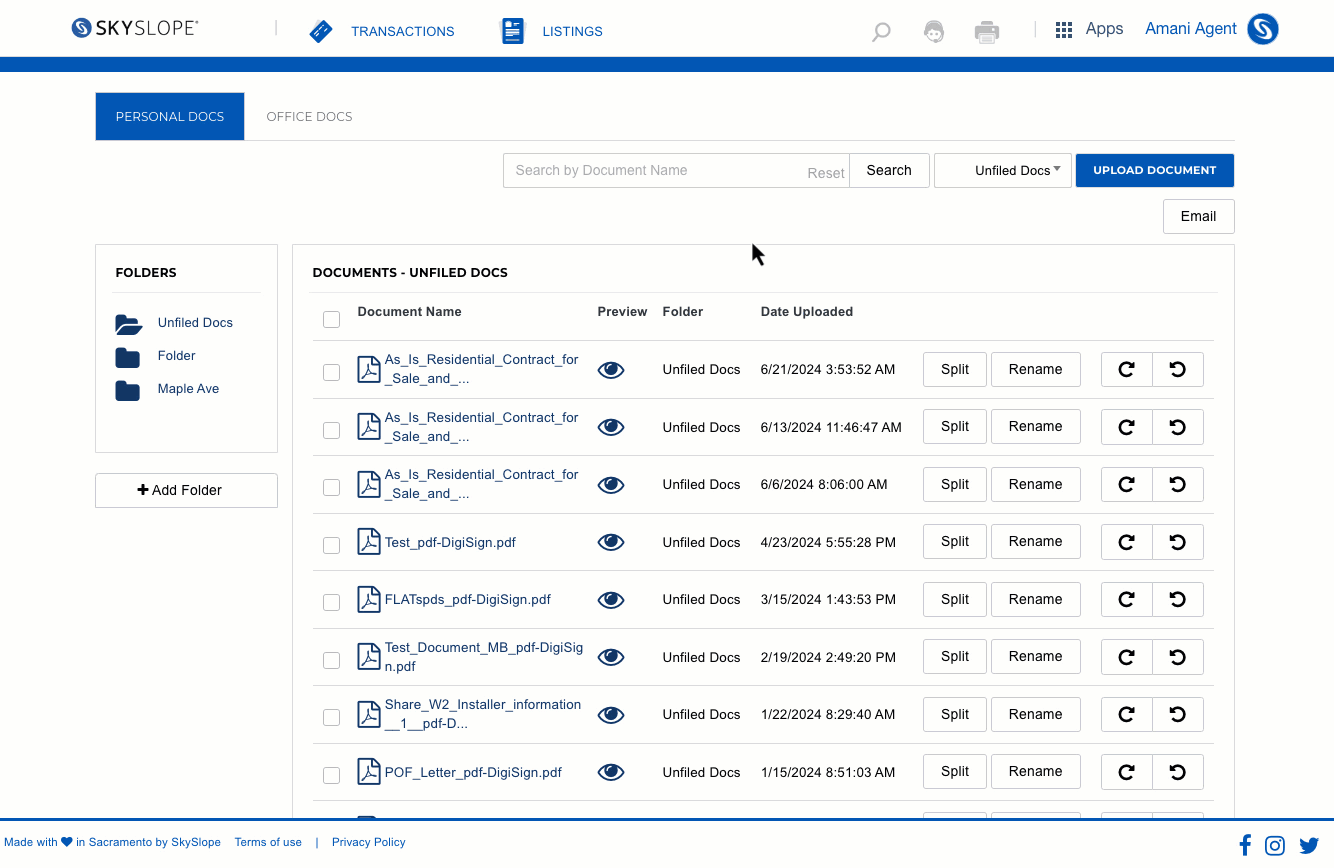Check the Share_W2_Installer_information row checkbox
The width and height of the screenshot is (1334, 868).
pos(331,717)
